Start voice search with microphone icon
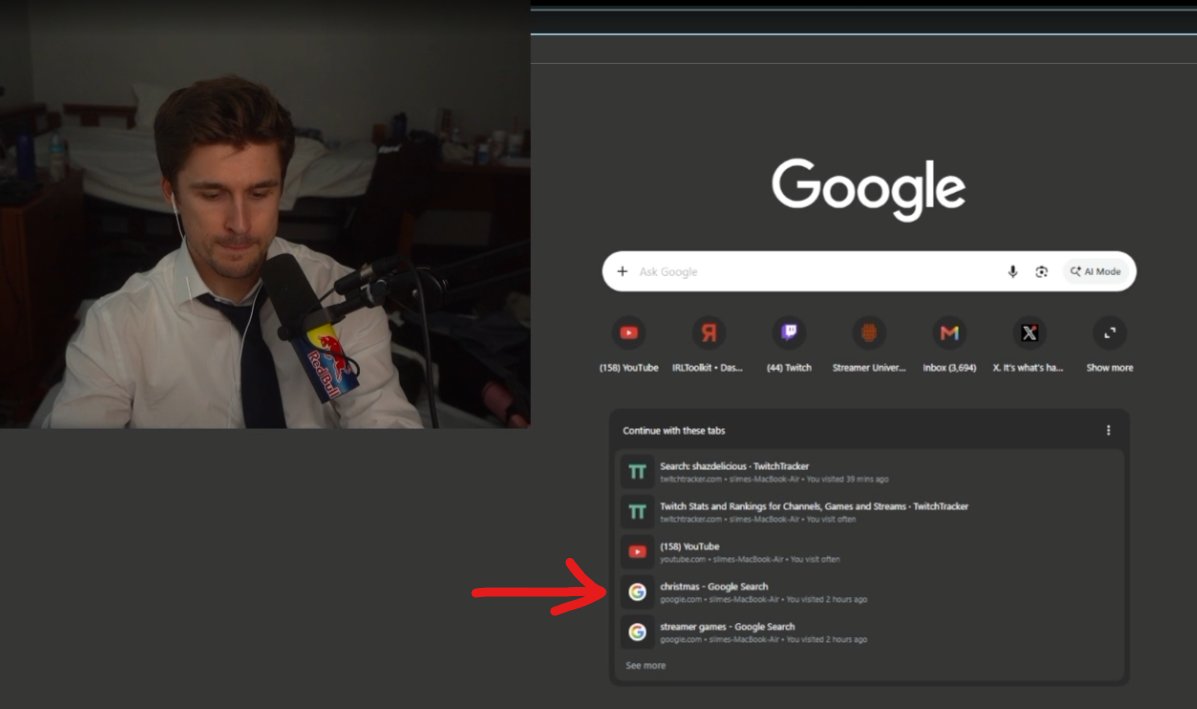This screenshot has height=709, width=1197. click(x=1012, y=272)
